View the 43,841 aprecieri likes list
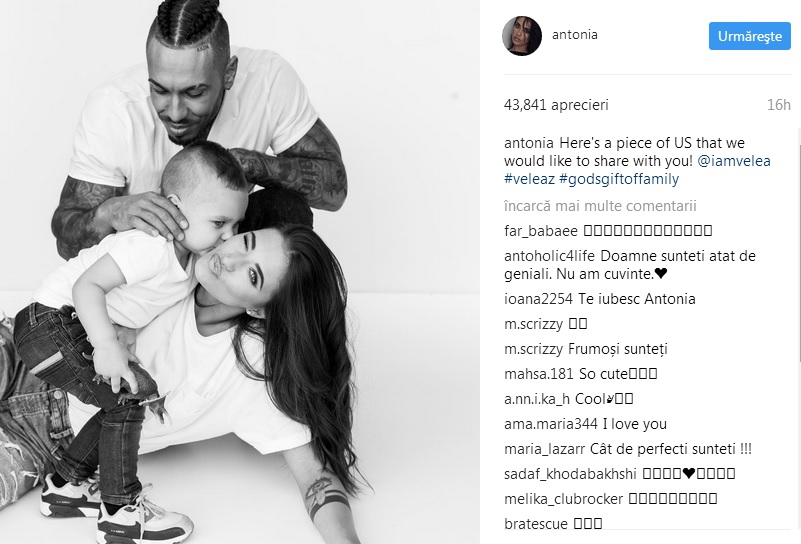The width and height of the screenshot is (801, 544). (x=556, y=105)
